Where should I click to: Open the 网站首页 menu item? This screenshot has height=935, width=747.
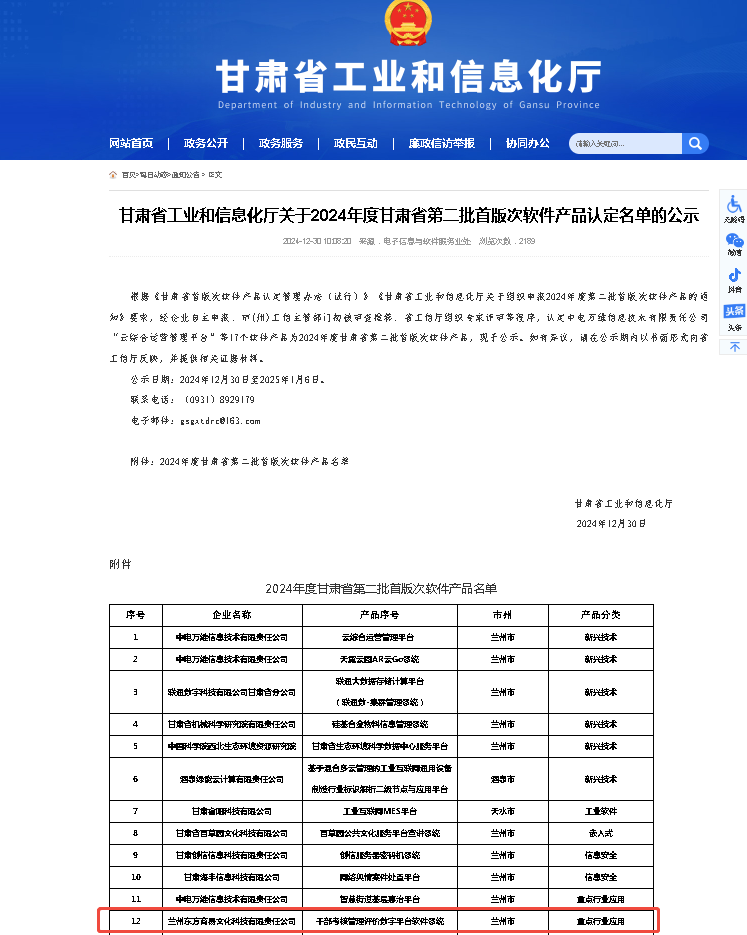point(131,143)
